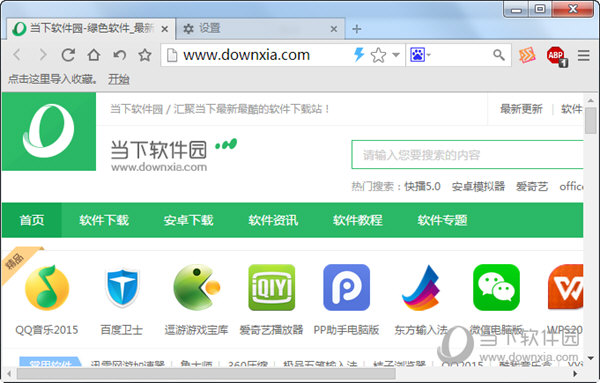Viewport: 600px width, 383px height.
Task: Click the horizontal scrollbar right arrow
Action: [575, 373]
